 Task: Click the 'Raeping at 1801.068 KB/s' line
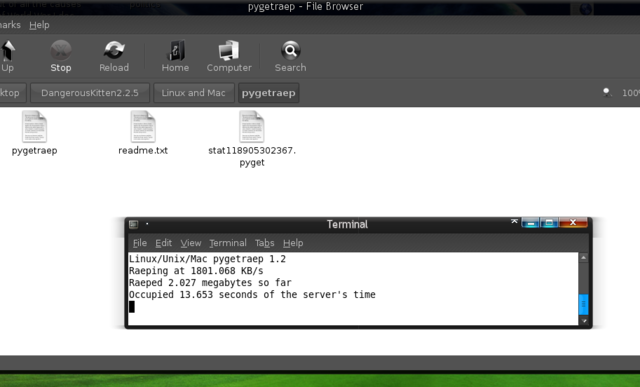pos(196,271)
